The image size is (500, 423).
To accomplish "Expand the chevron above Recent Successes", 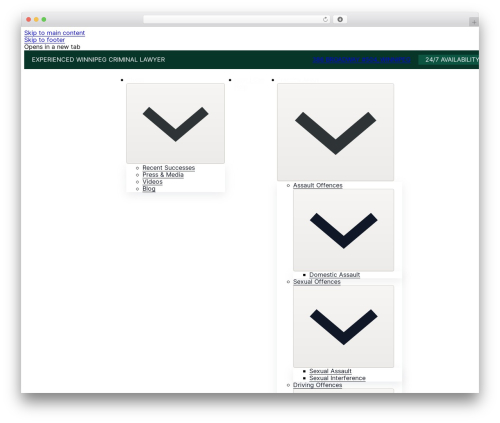I will pyautogui.click(x=175, y=123).
